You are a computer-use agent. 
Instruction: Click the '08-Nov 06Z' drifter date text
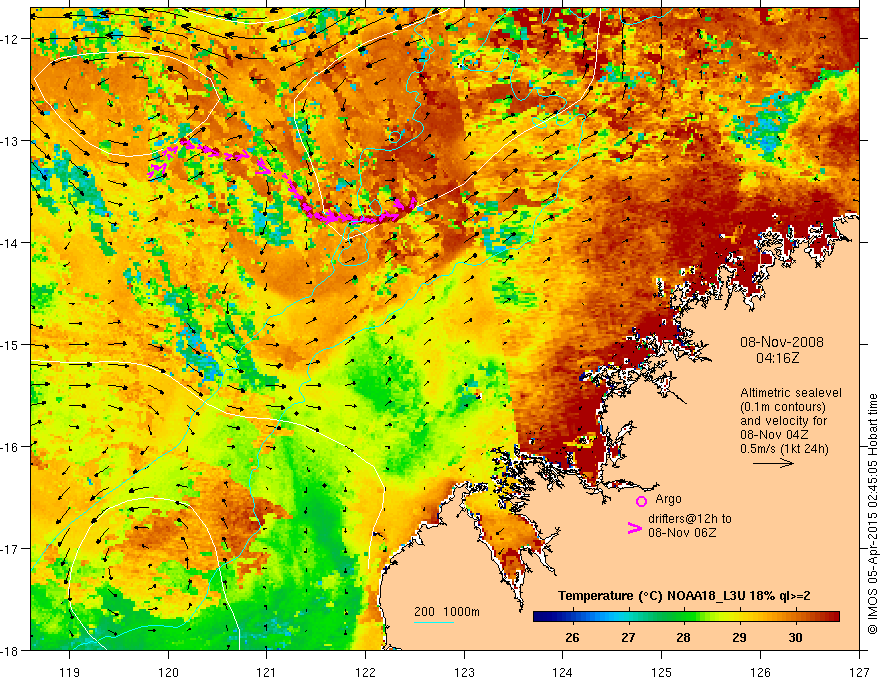(x=682, y=533)
